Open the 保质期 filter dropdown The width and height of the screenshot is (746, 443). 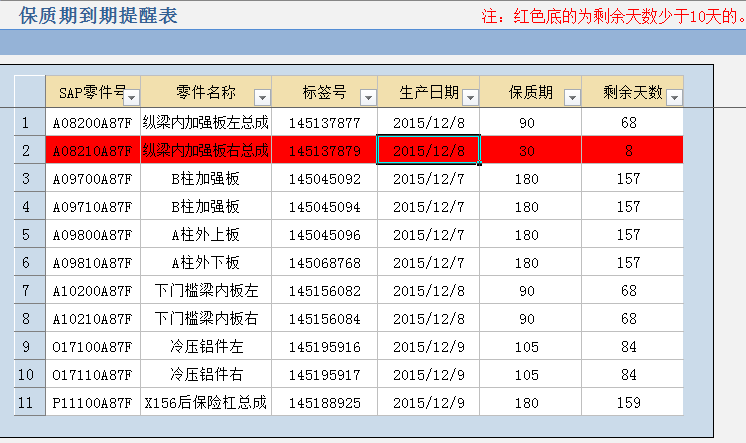click(572, 96)
